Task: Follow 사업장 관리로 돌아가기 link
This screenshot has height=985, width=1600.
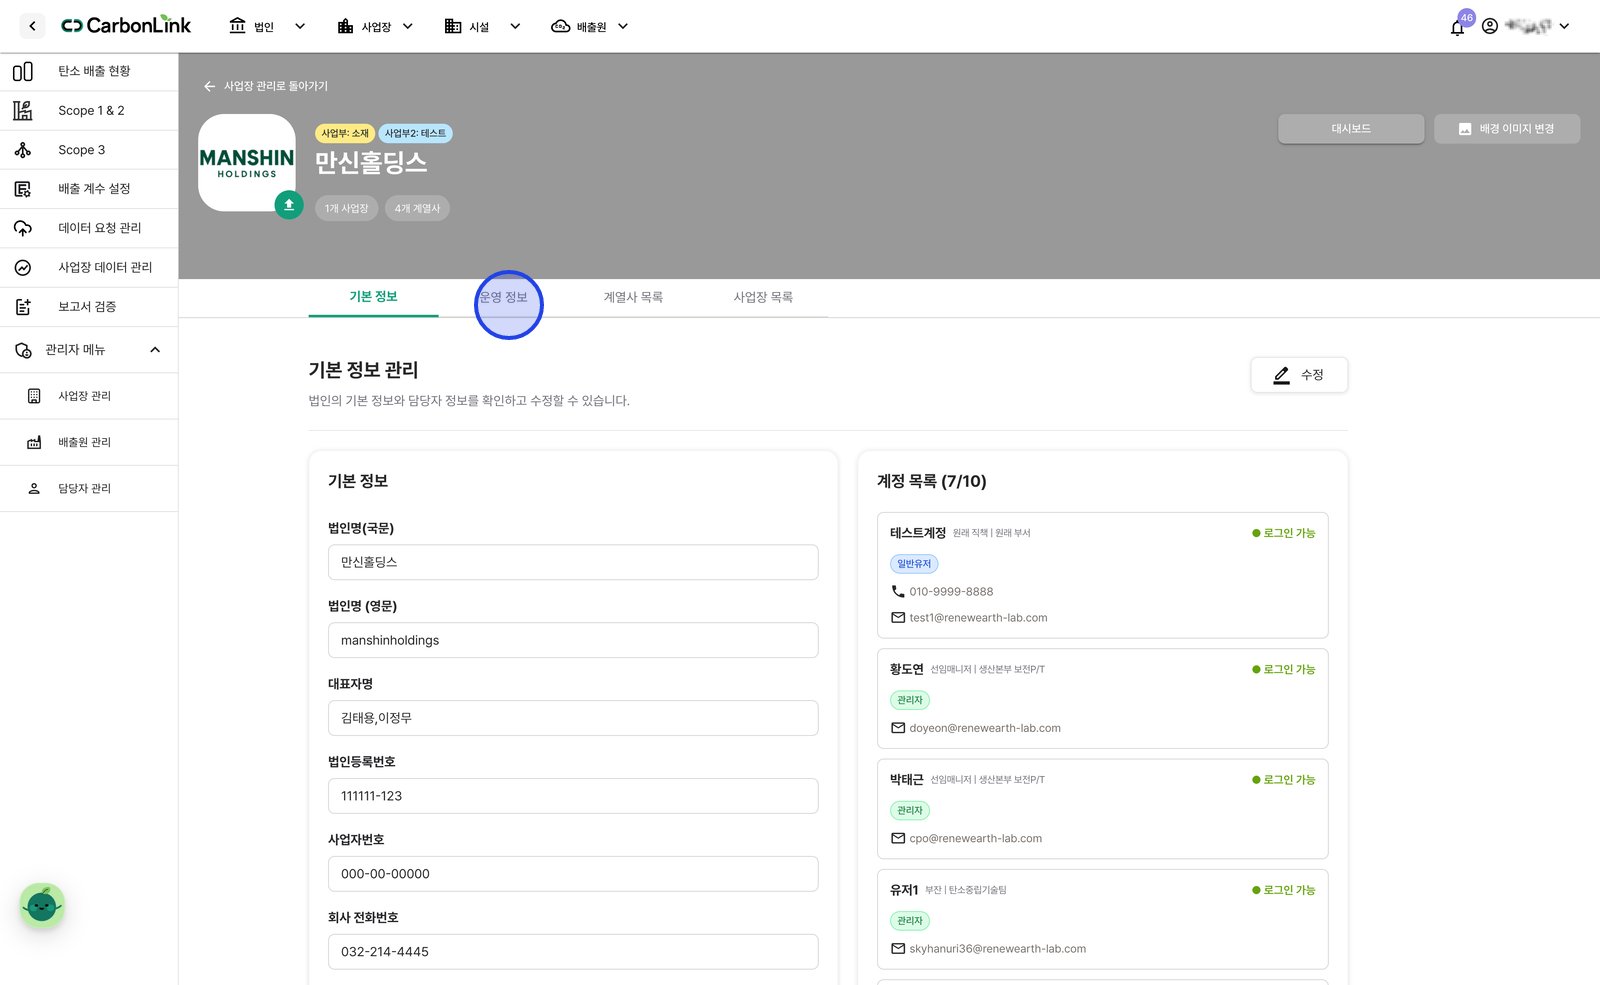Action: [266, 86]
